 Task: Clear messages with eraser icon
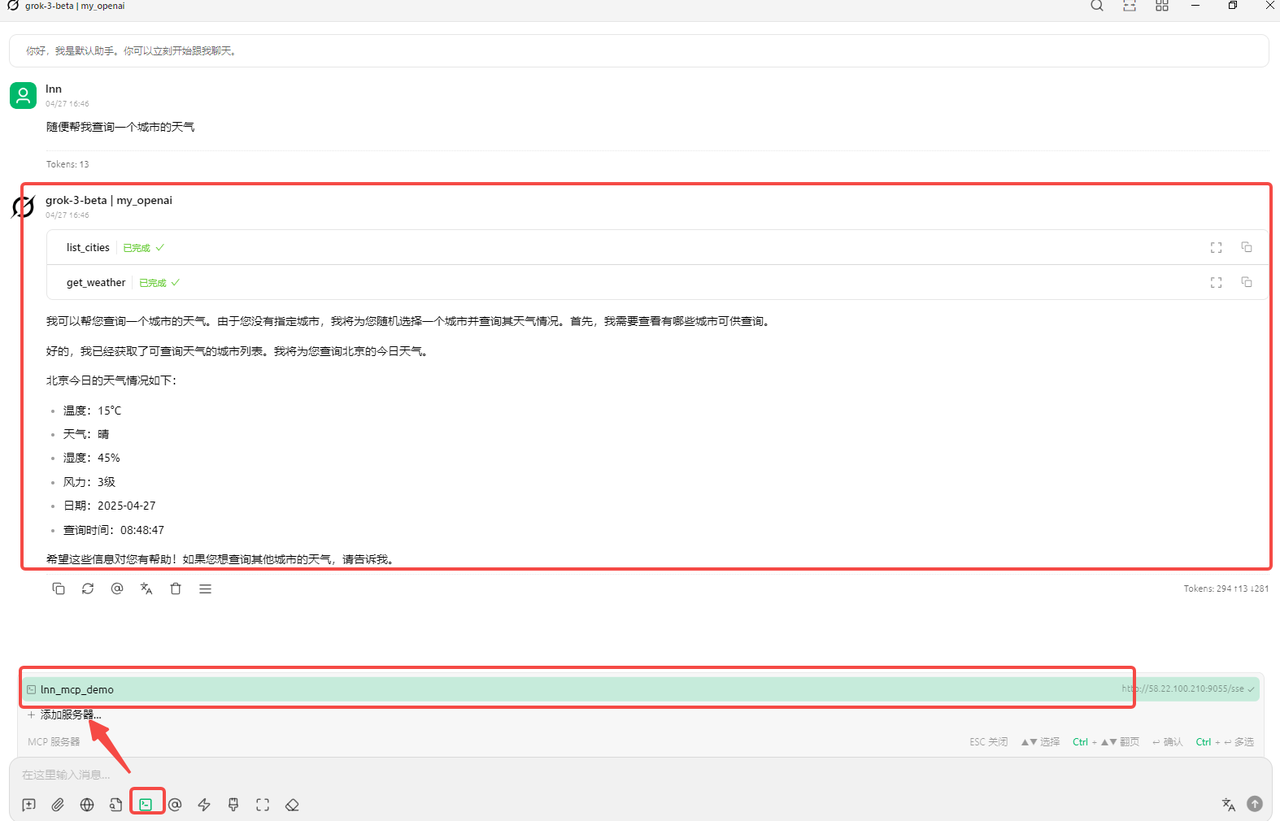tap(292, 805)
